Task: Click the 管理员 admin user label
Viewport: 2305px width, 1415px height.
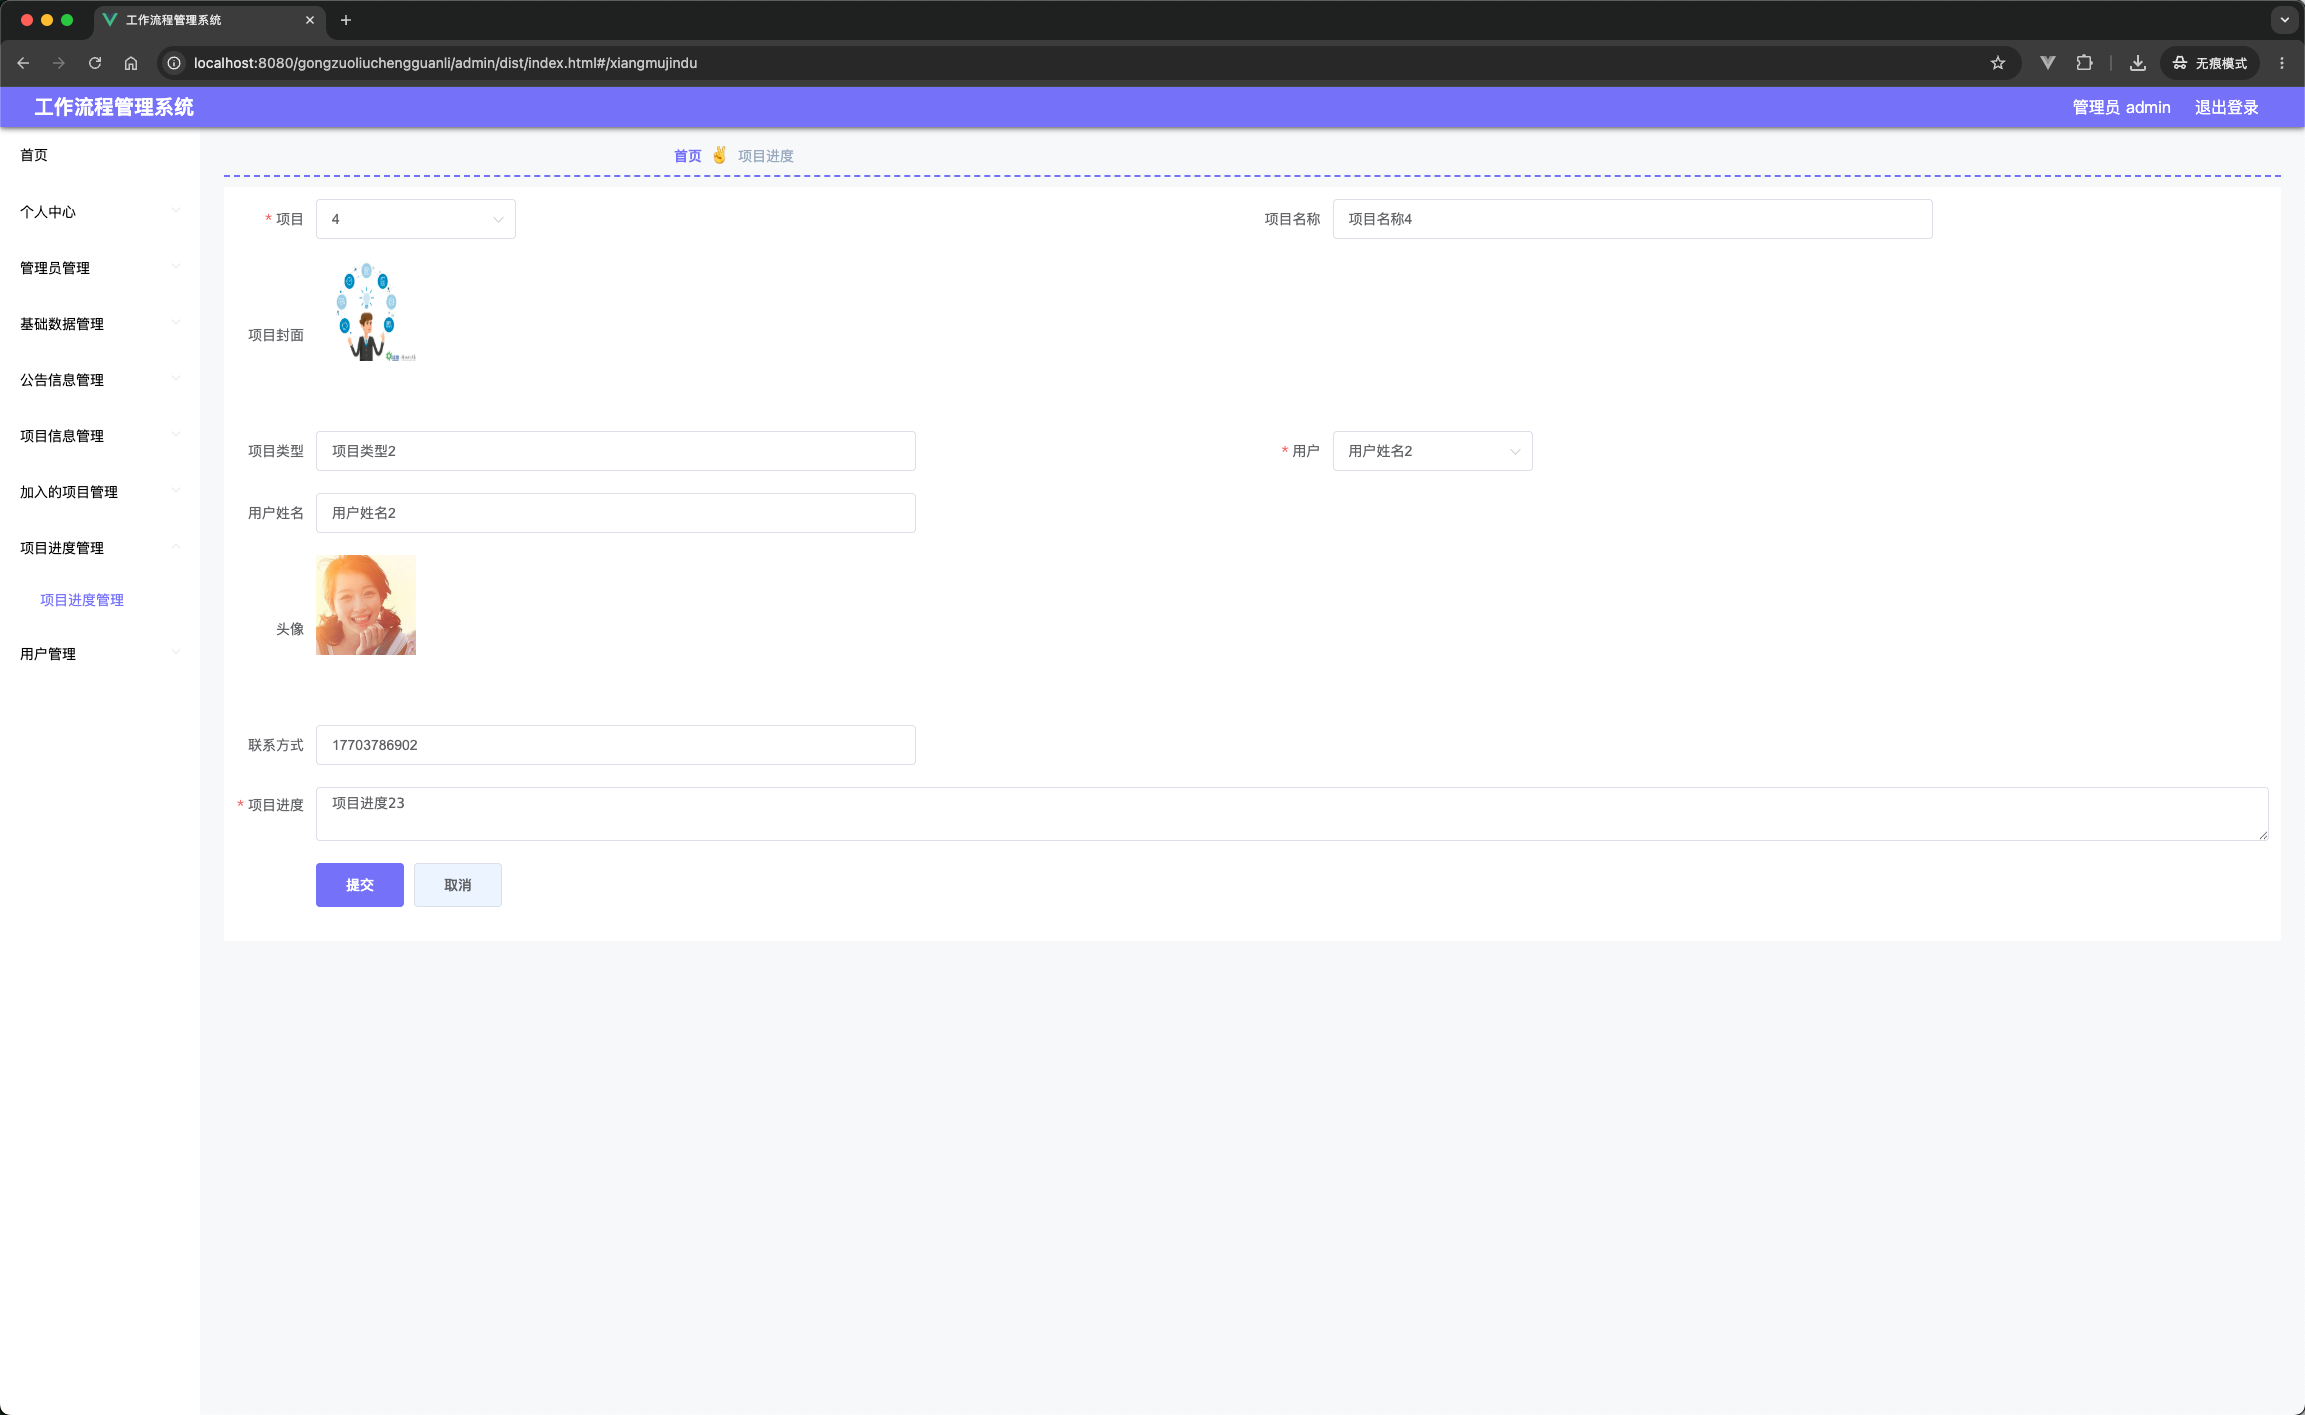Action: (2121, 107)
